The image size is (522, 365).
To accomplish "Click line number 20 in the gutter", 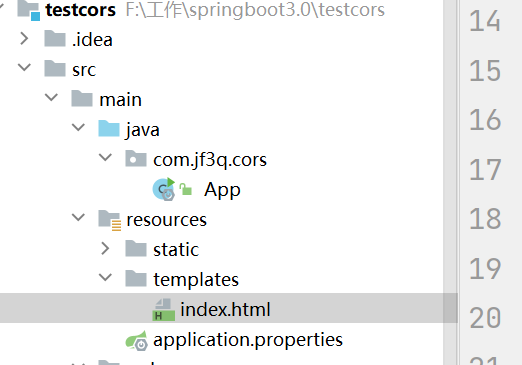I will pos(485,318).
